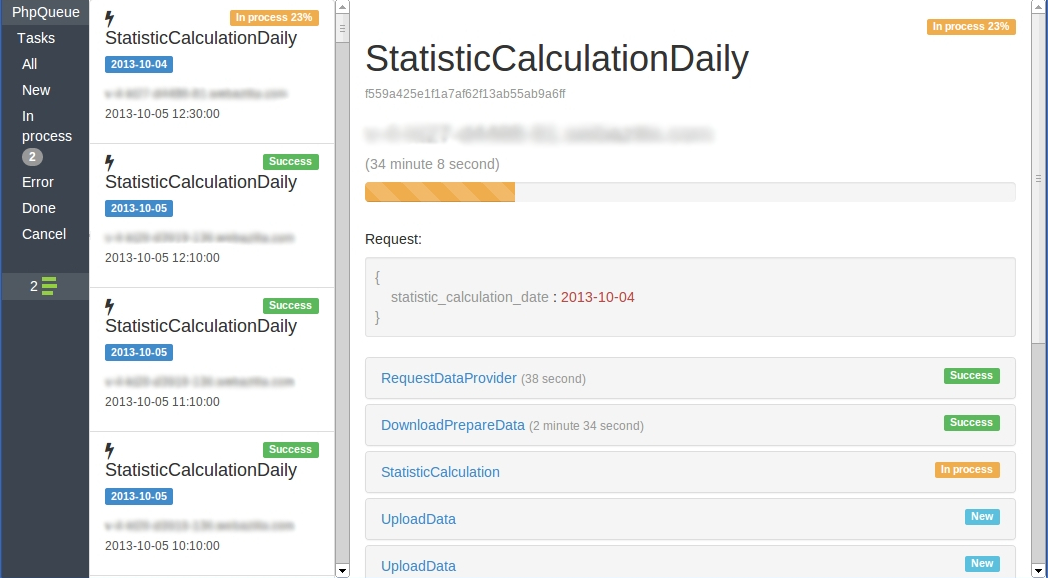Filter tasks by Error status

[38, 182]
